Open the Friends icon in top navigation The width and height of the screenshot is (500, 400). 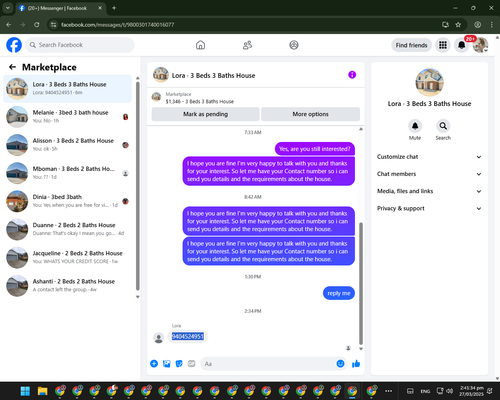(247, 45)
